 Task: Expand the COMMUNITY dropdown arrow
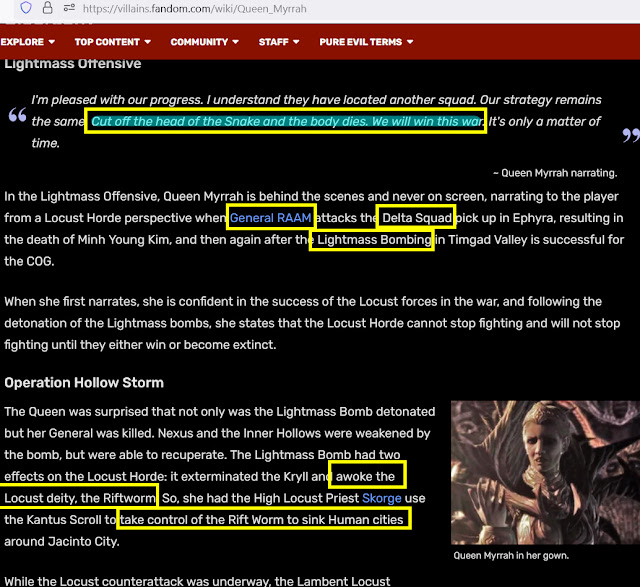click(x=236, y=42)
